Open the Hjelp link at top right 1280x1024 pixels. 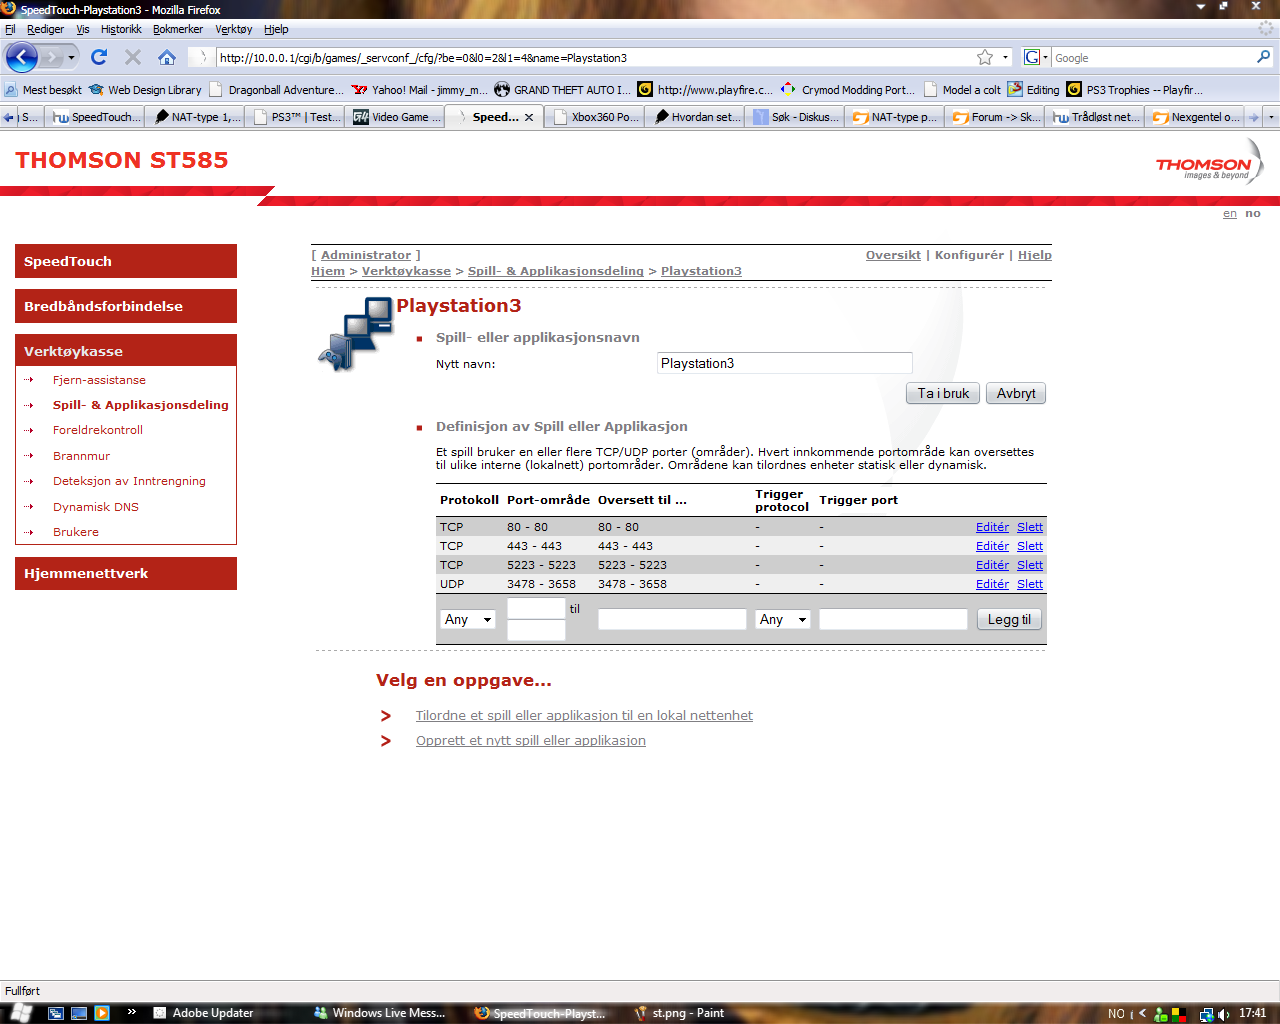(x=1035, y=255)
